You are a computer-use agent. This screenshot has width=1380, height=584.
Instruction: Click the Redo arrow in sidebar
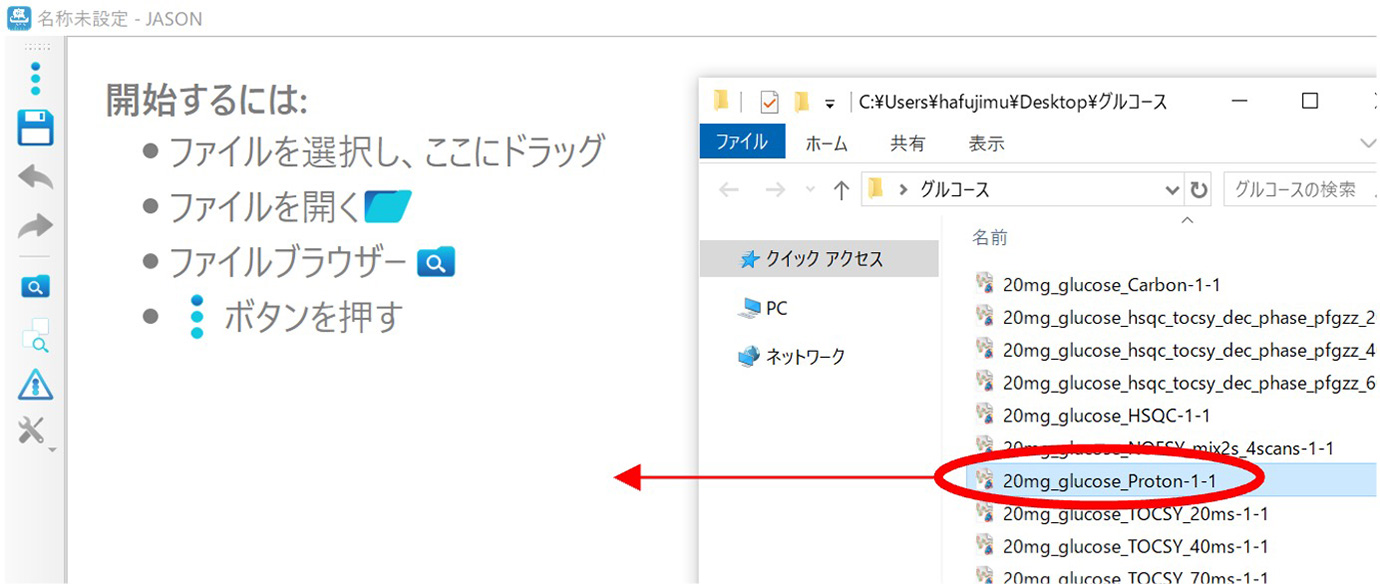[x=35, y=227]
